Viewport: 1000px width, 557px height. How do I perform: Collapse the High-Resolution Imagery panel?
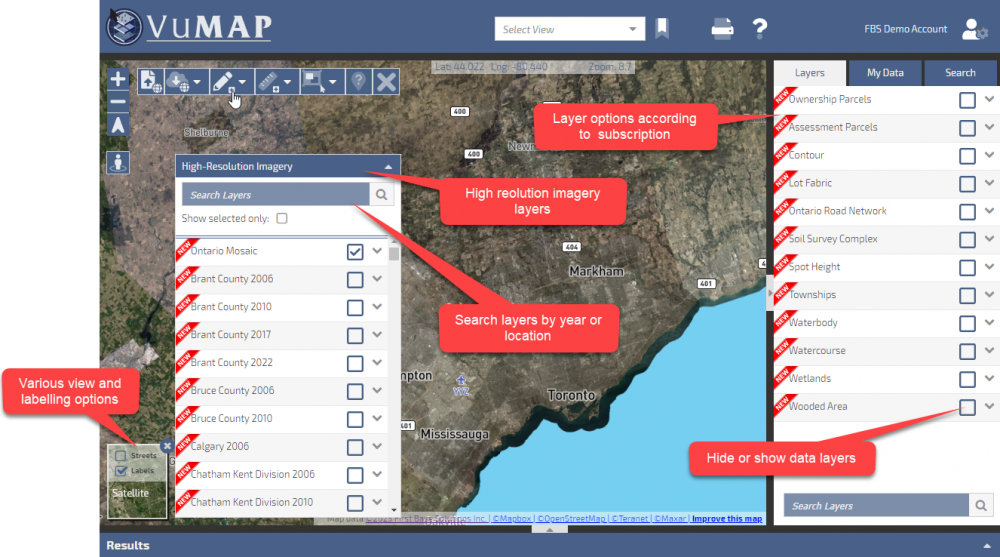(x=388, y=167)
